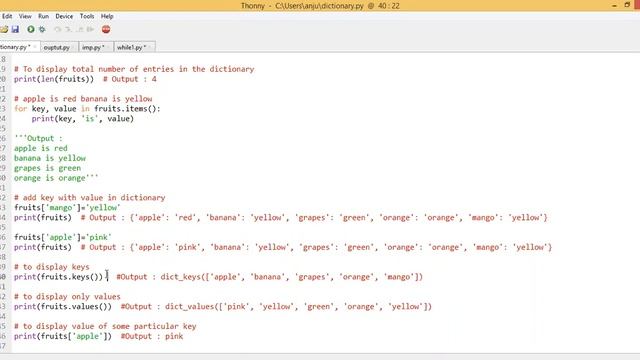Screen dimensions: 640x360
Task: Click the greyed Step out icon
Action: 80,29
